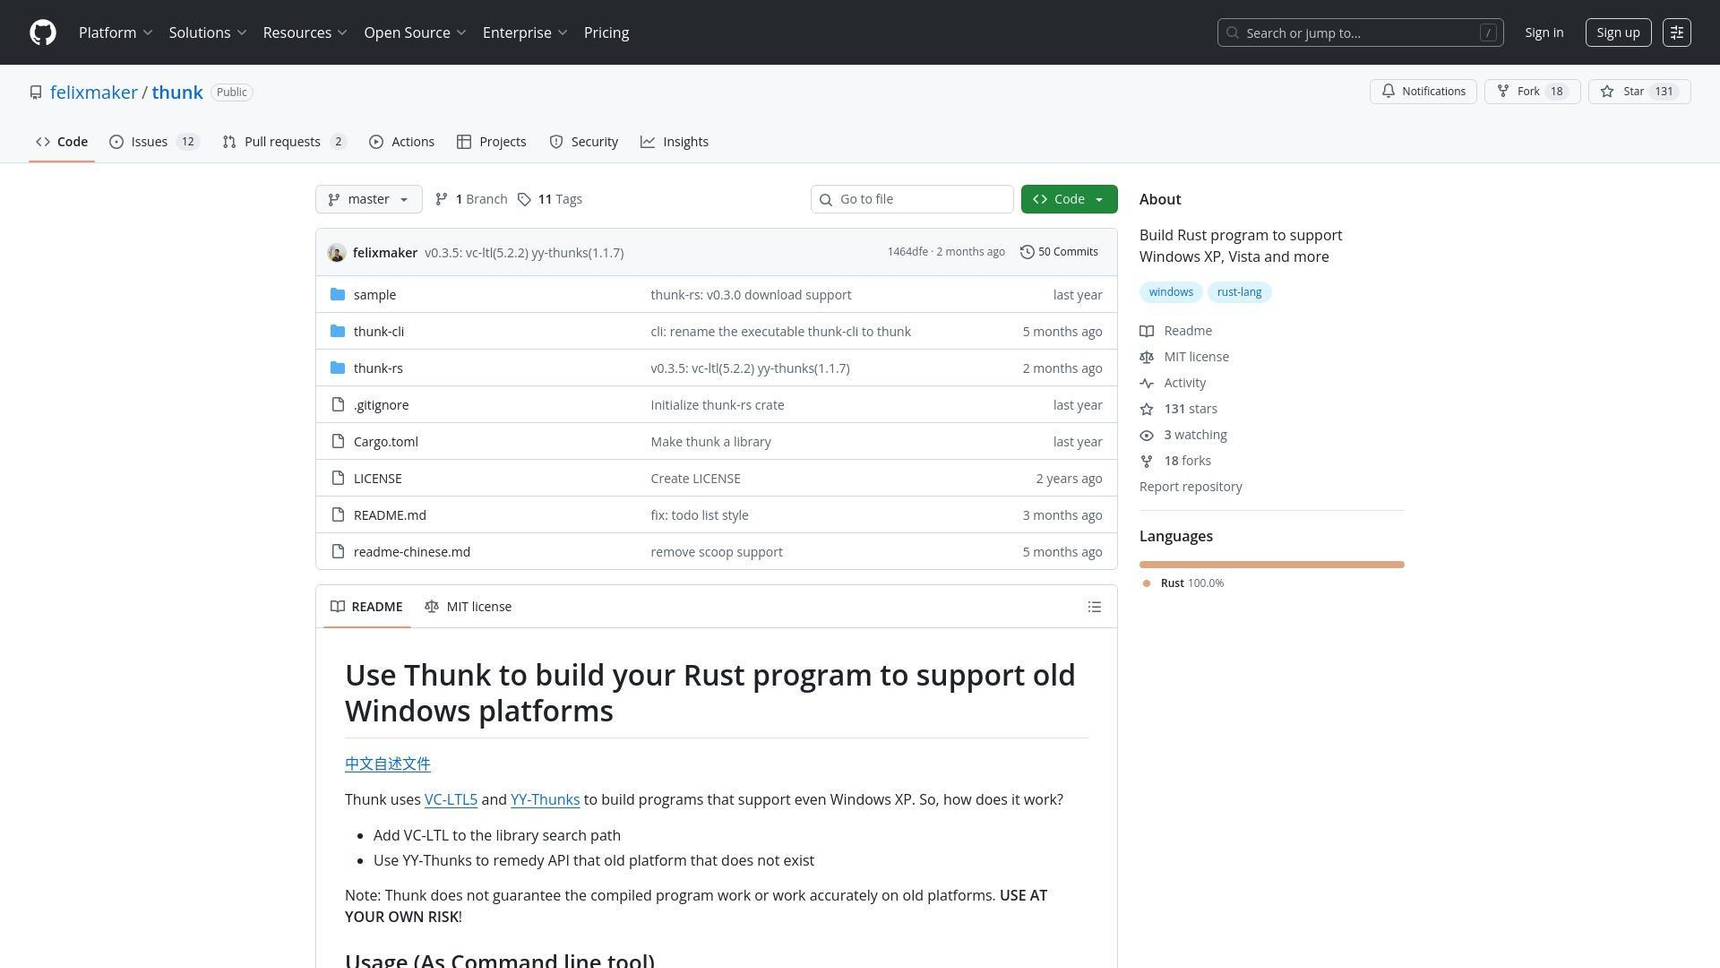The height and width of the screenshot is (968, 1720).
Task: Switch to the Actions tab
Action: click(401, 142)
